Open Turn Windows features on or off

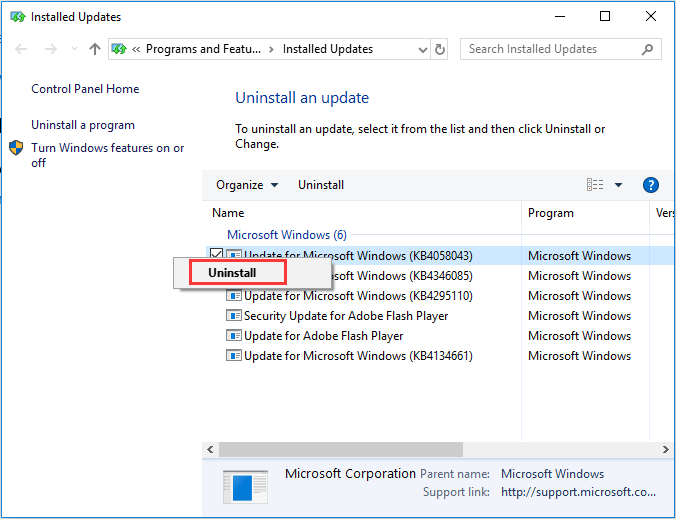point(107,155)
